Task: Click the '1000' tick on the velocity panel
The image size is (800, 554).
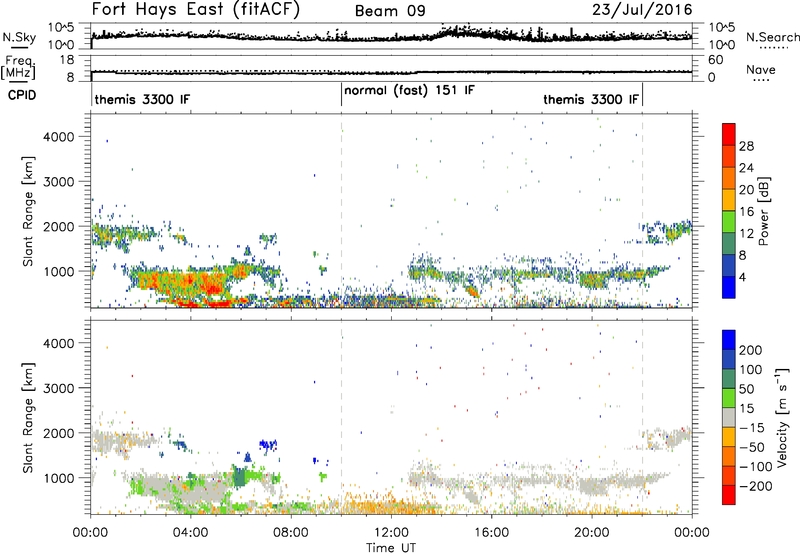Action: pyautogui.click(x=58, y=478)
